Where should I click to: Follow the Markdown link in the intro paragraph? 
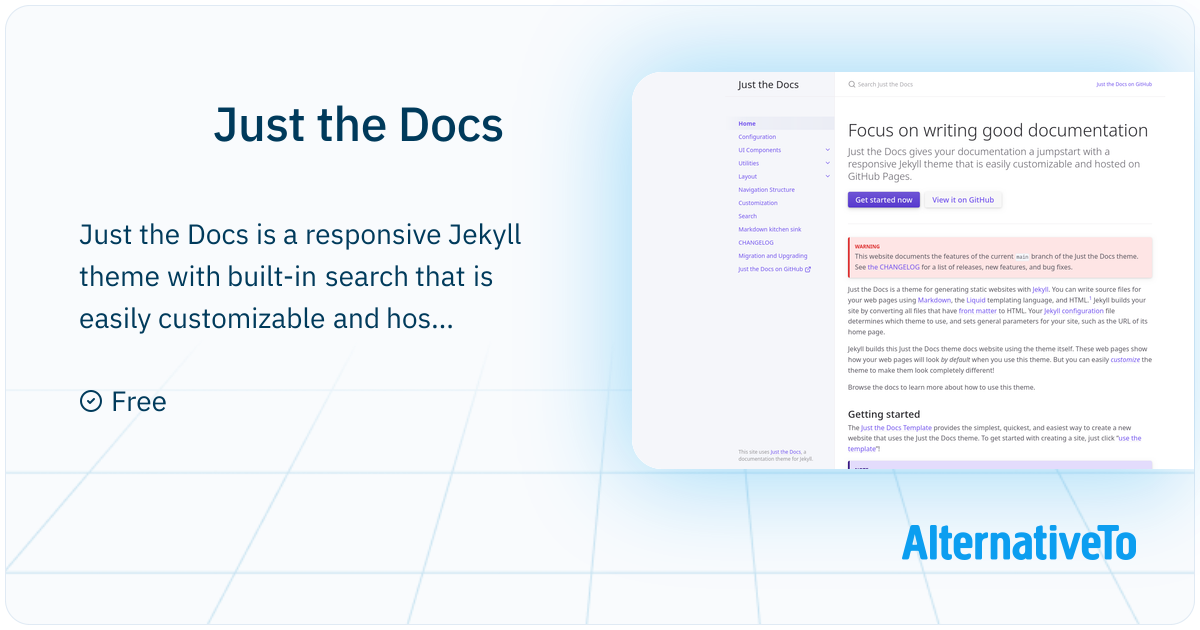(934, 300)
